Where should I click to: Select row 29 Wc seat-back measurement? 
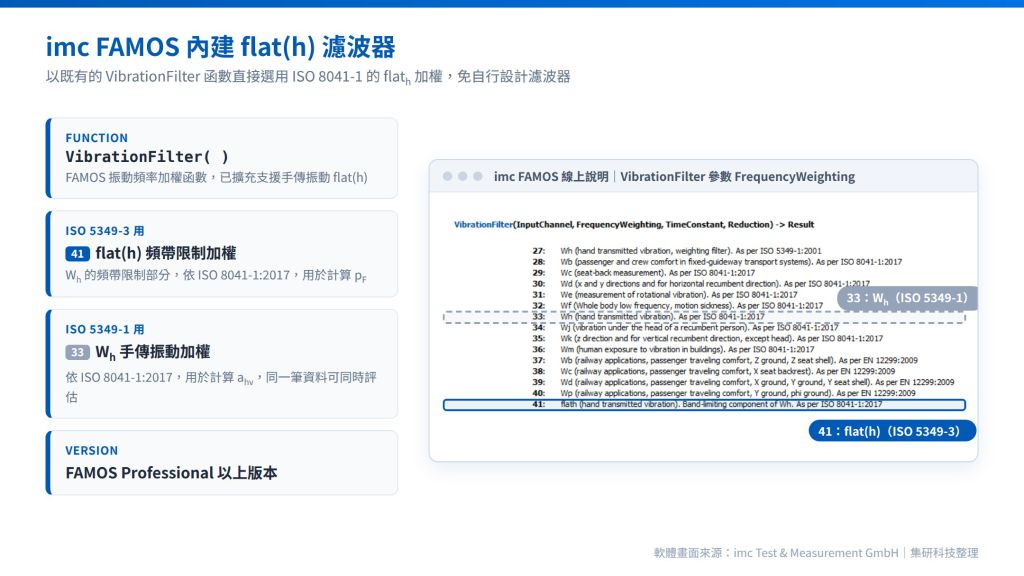click(x=643, y=273)
